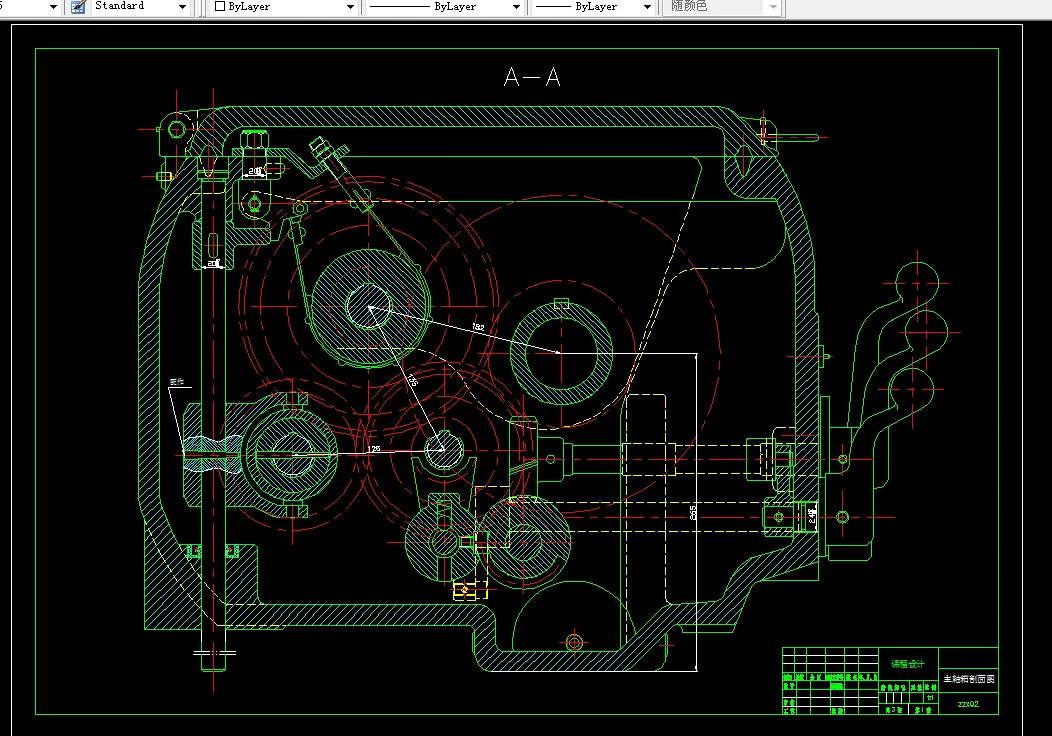Image resolution: width=1052 pixels, height=736 pixels.
Task: Select the 课程设计 title block text
Action: point(907,664)
